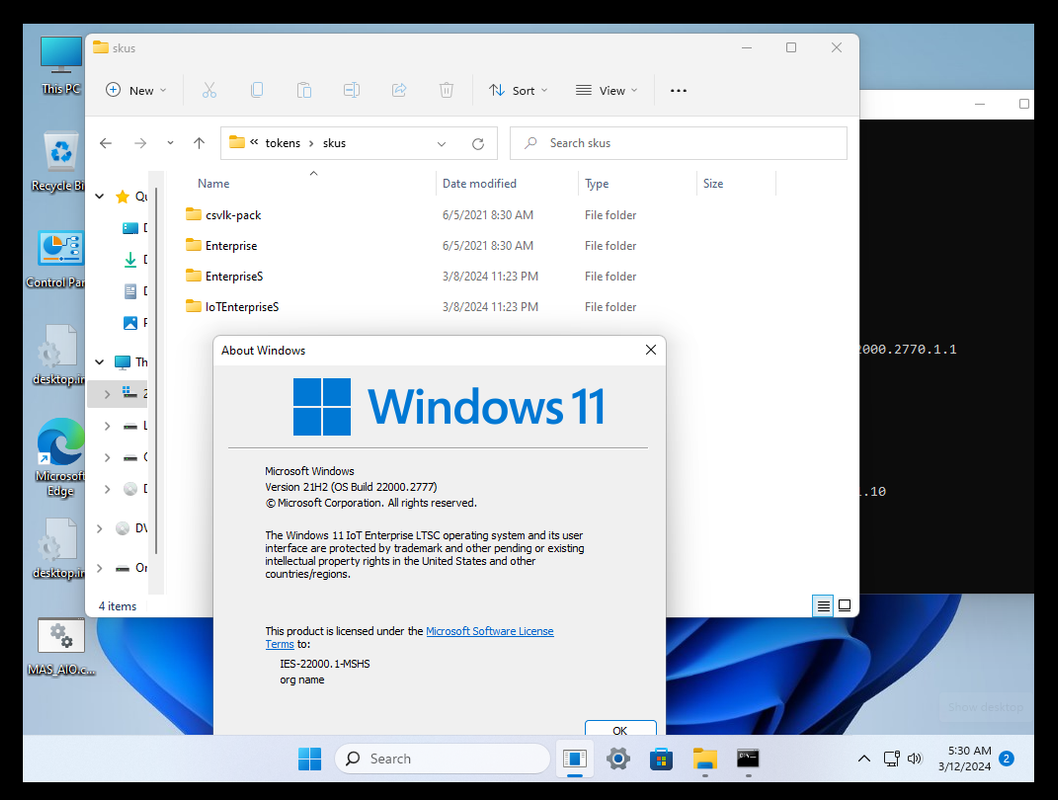Expand previous breadcrumb locations chevron
This screenshot has height=800, width=1058.
click(254, 143)
